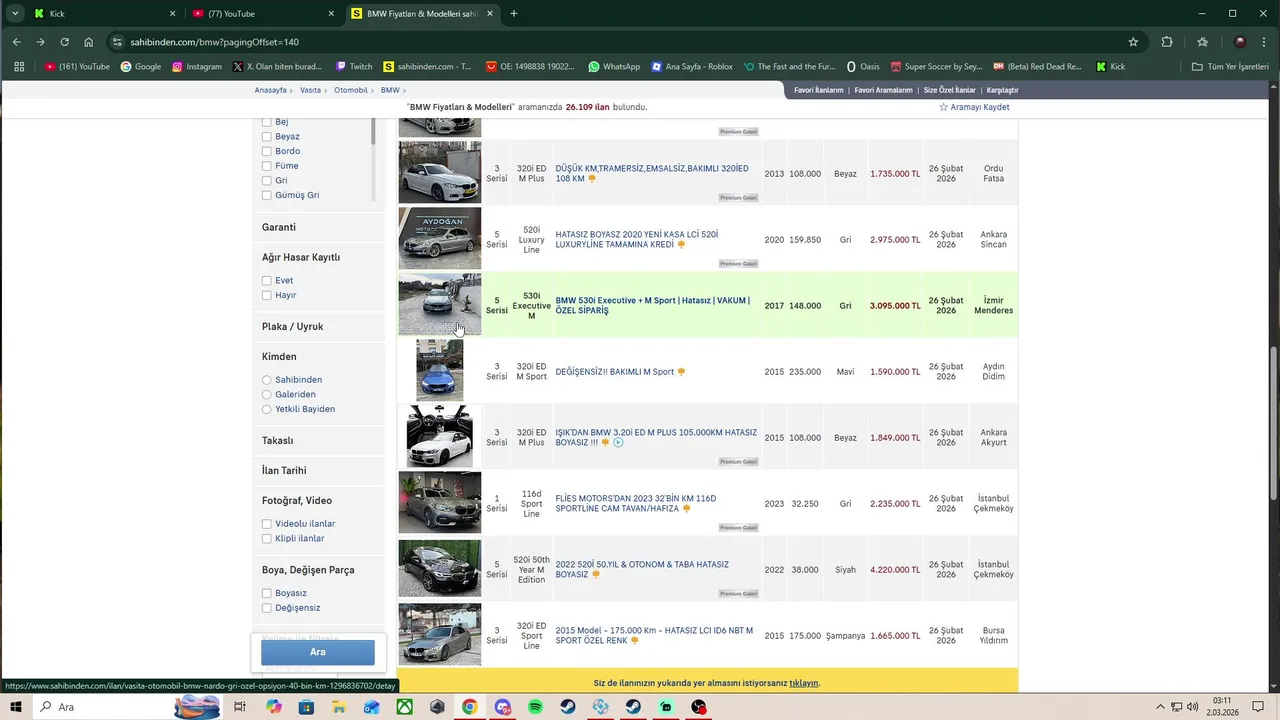Viewport: 1280px width, 720px height.
Task: Open Google bookmark
Action: [x=141, y=67]
